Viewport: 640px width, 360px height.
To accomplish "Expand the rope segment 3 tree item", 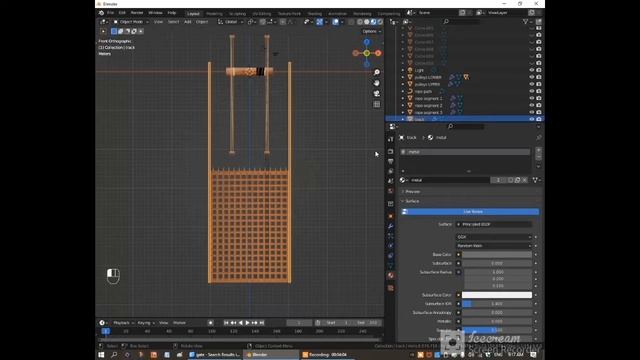I will 403,112.
